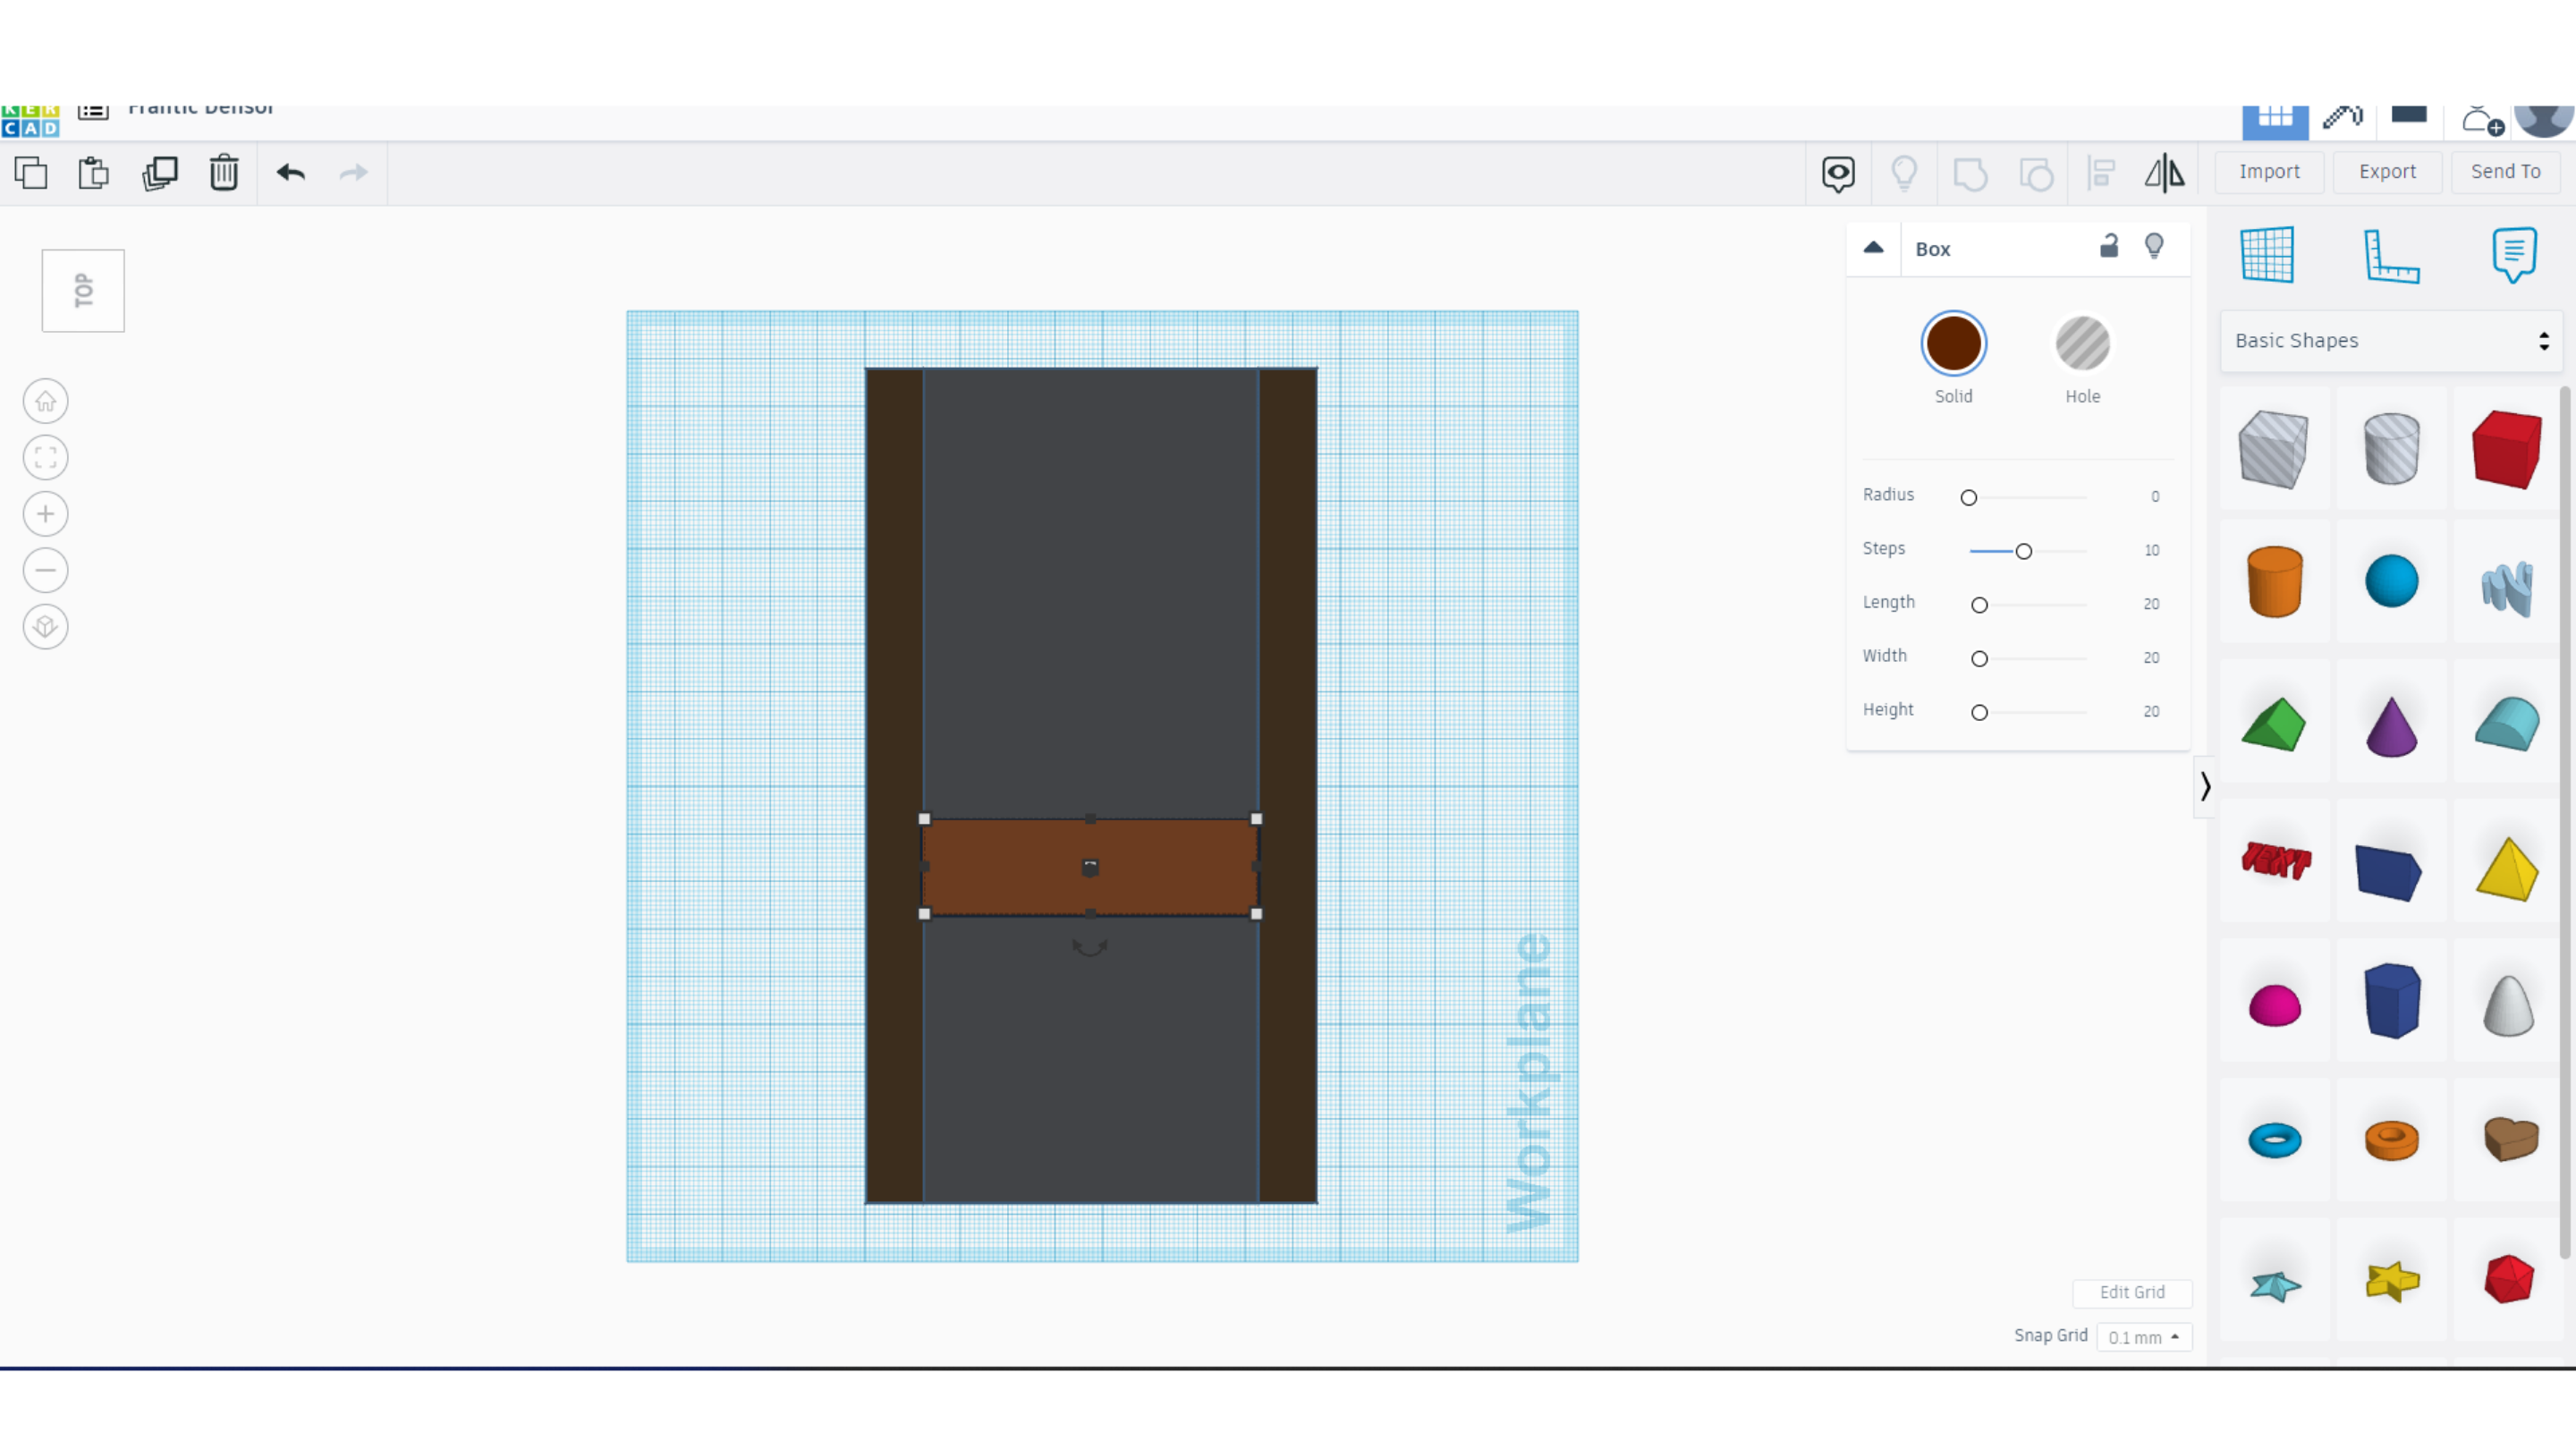Image resolution: width=2576 pixels, height=1449 pixels.
Task: Click the Steps slider handle
Action: (2023, 551)
